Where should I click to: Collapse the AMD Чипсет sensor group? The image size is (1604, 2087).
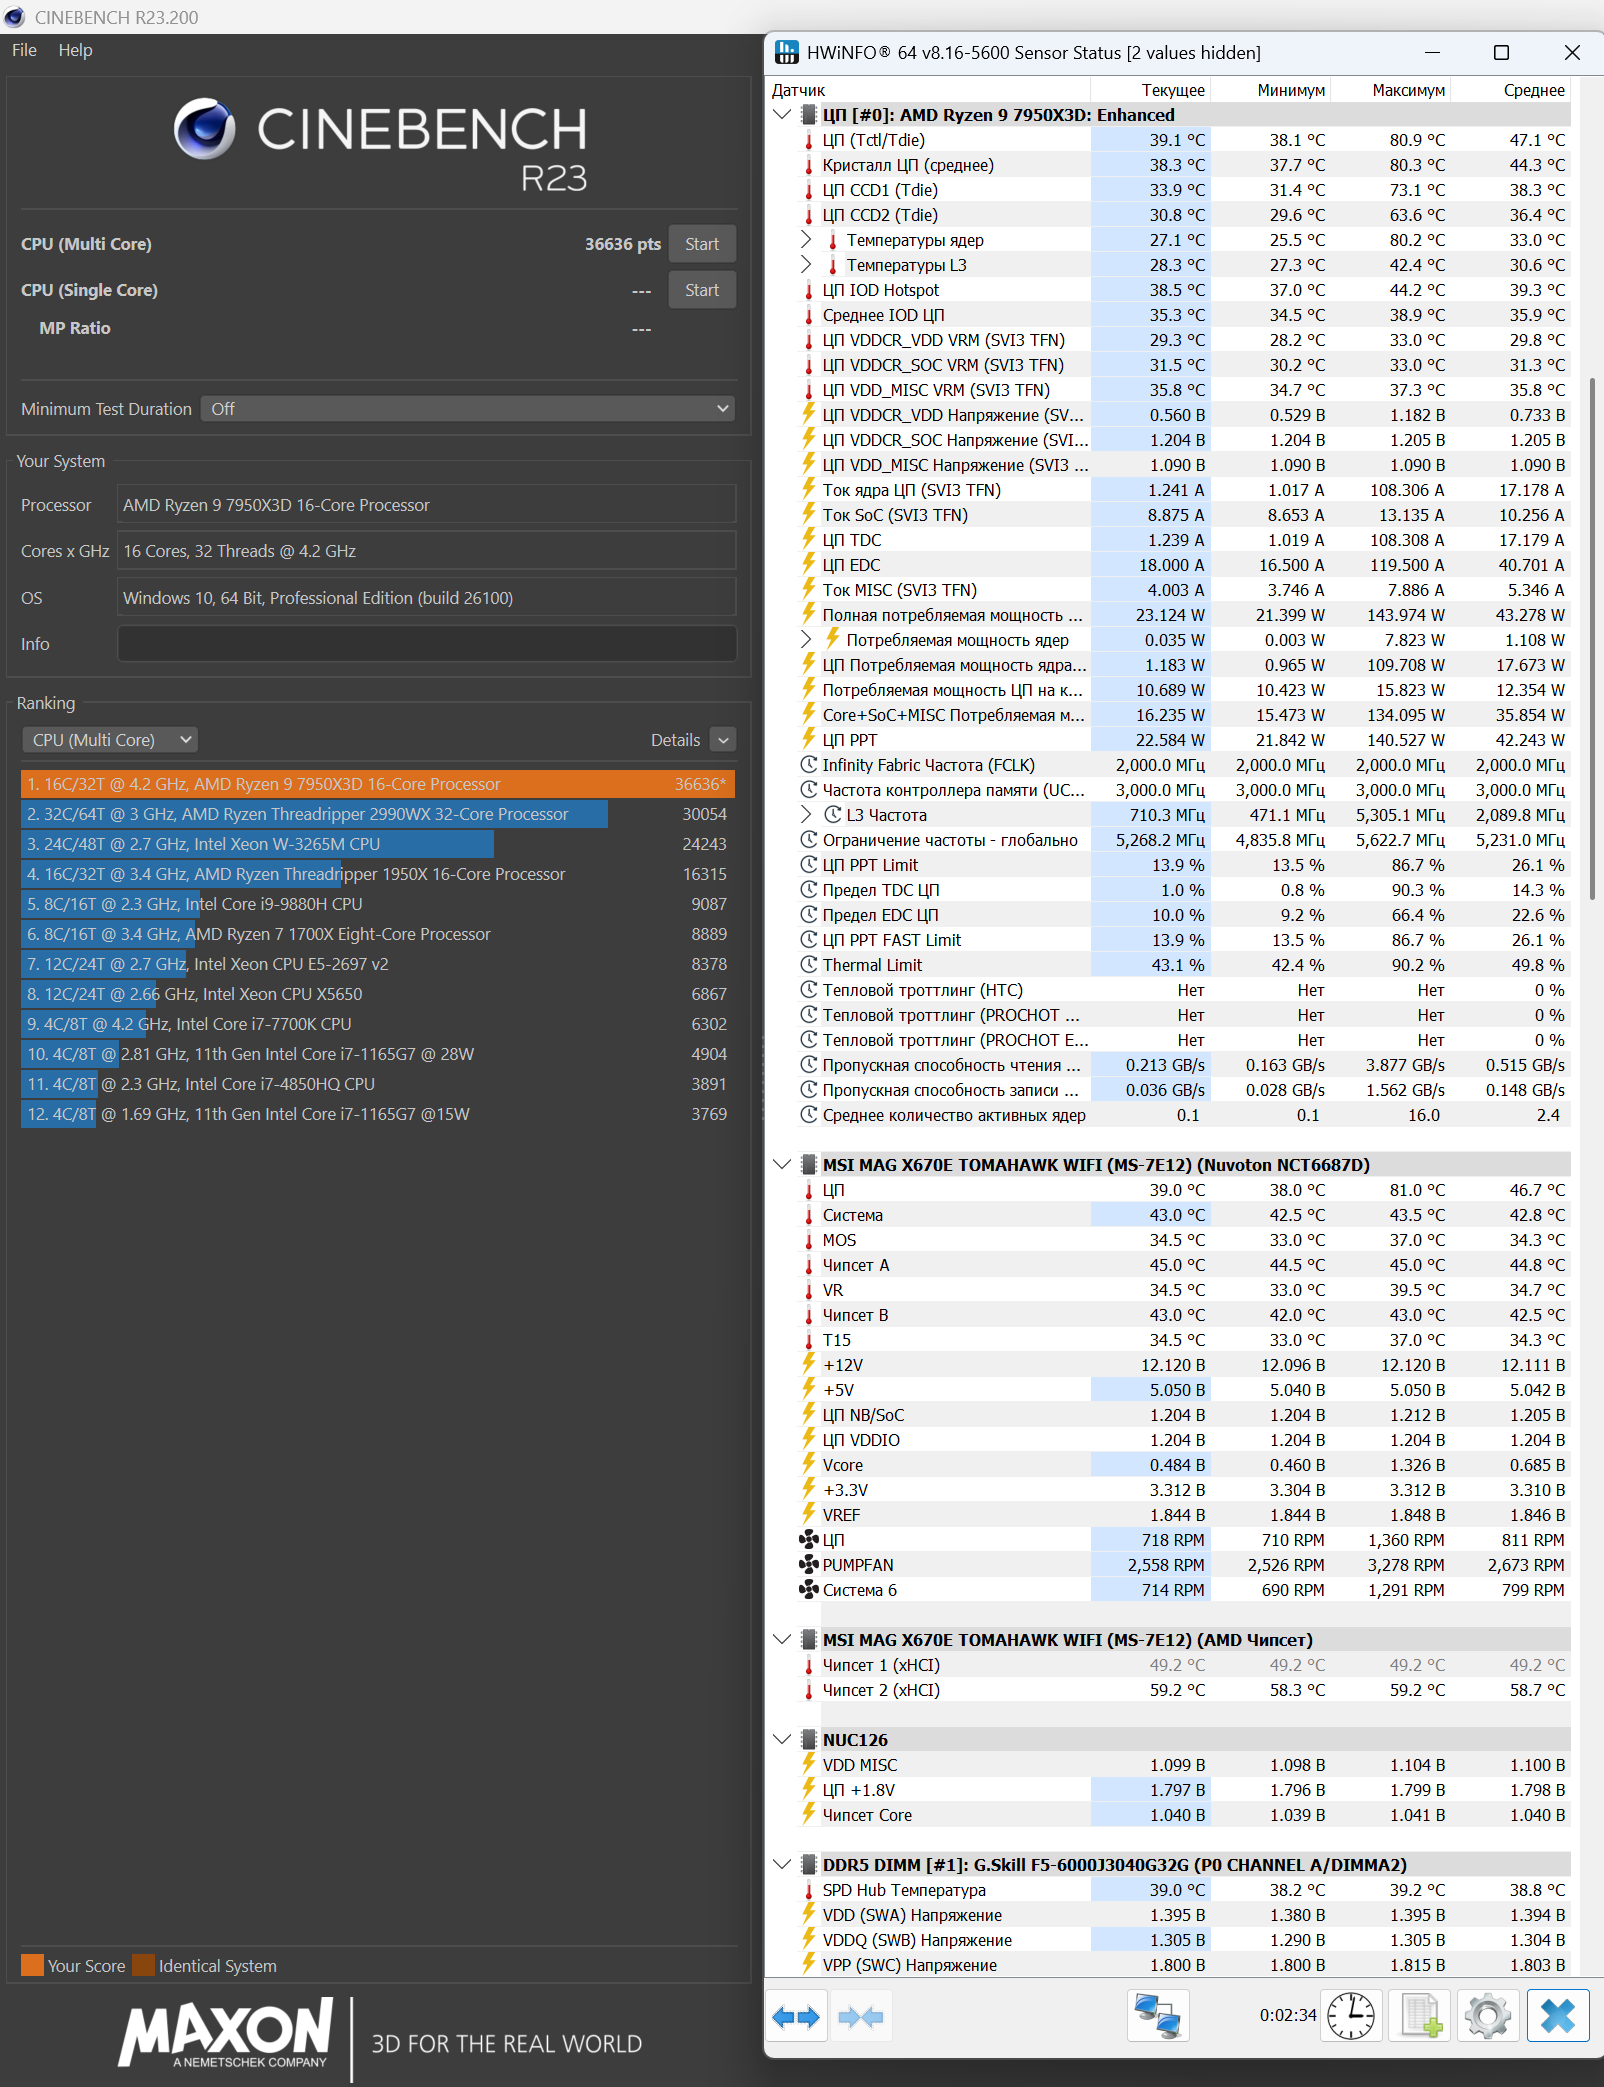782,1640
